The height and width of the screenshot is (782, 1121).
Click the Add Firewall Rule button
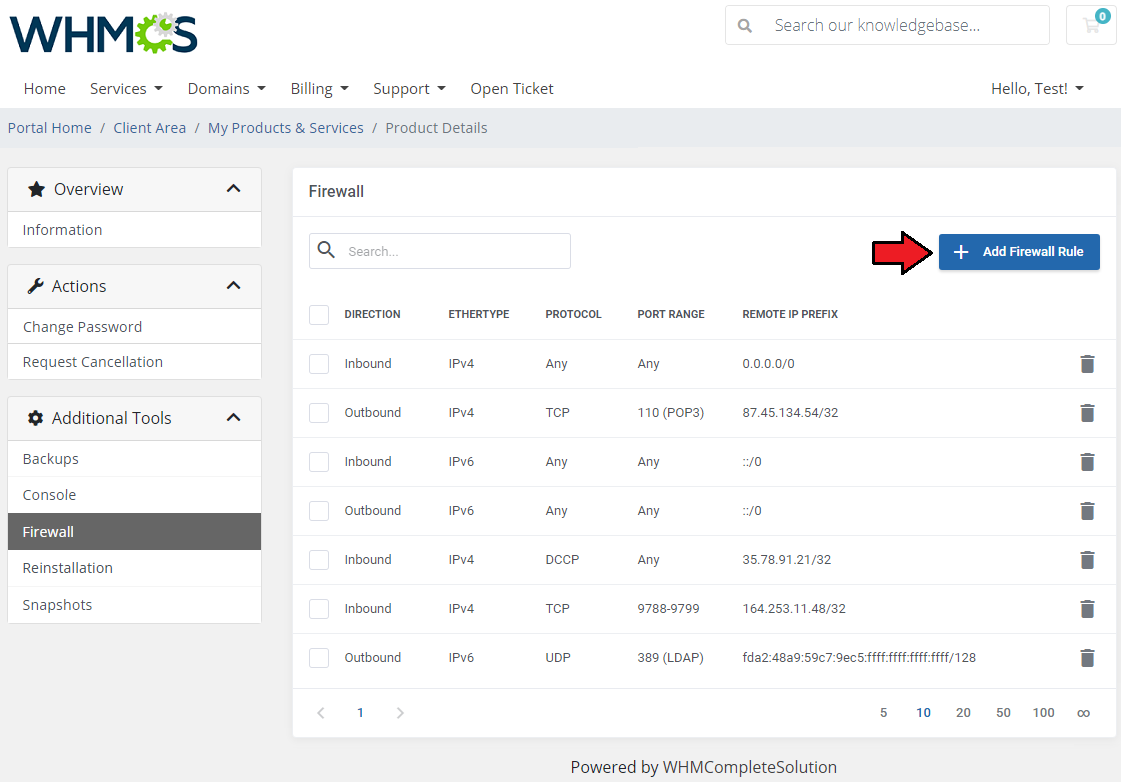(1019, 252)
